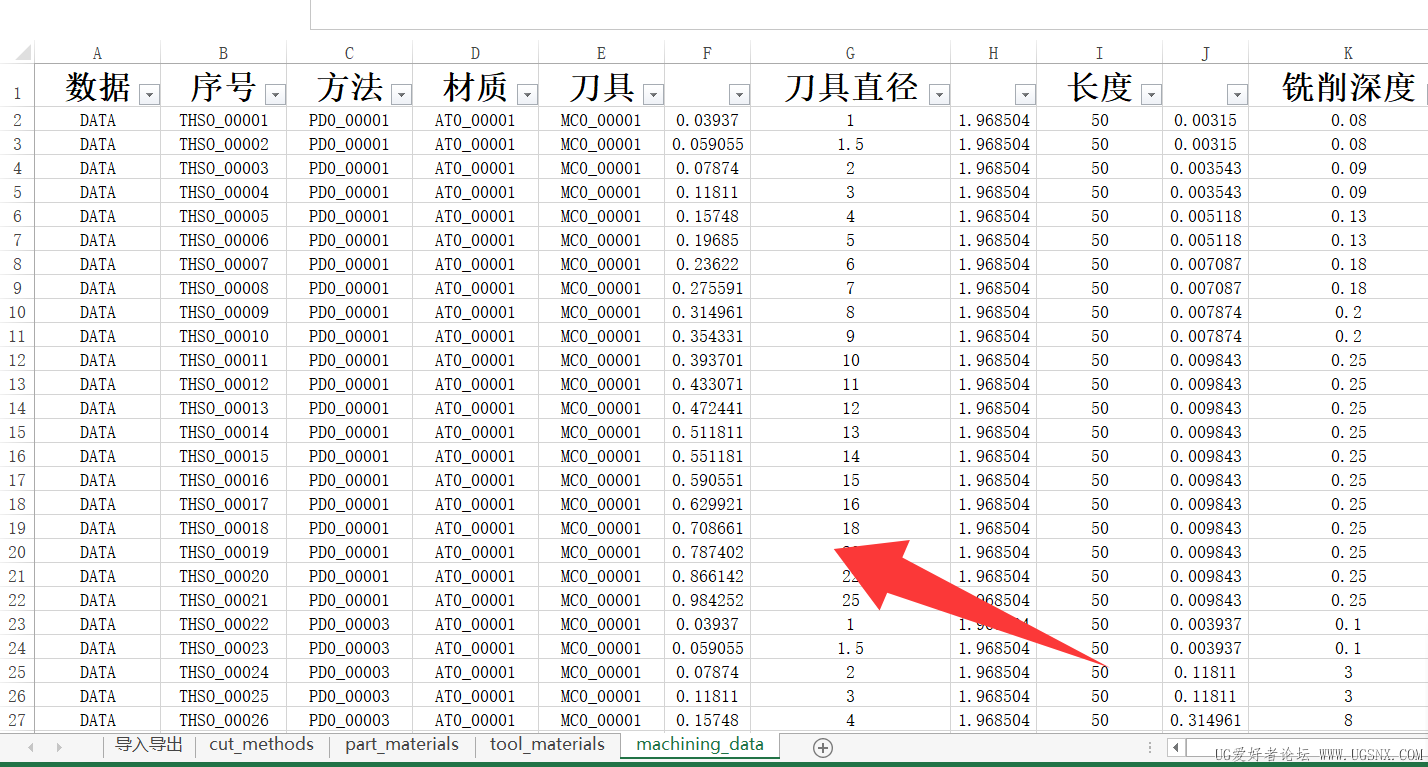1428x767 pixels.
Task: Select column G header
Action: click(850, 53)
